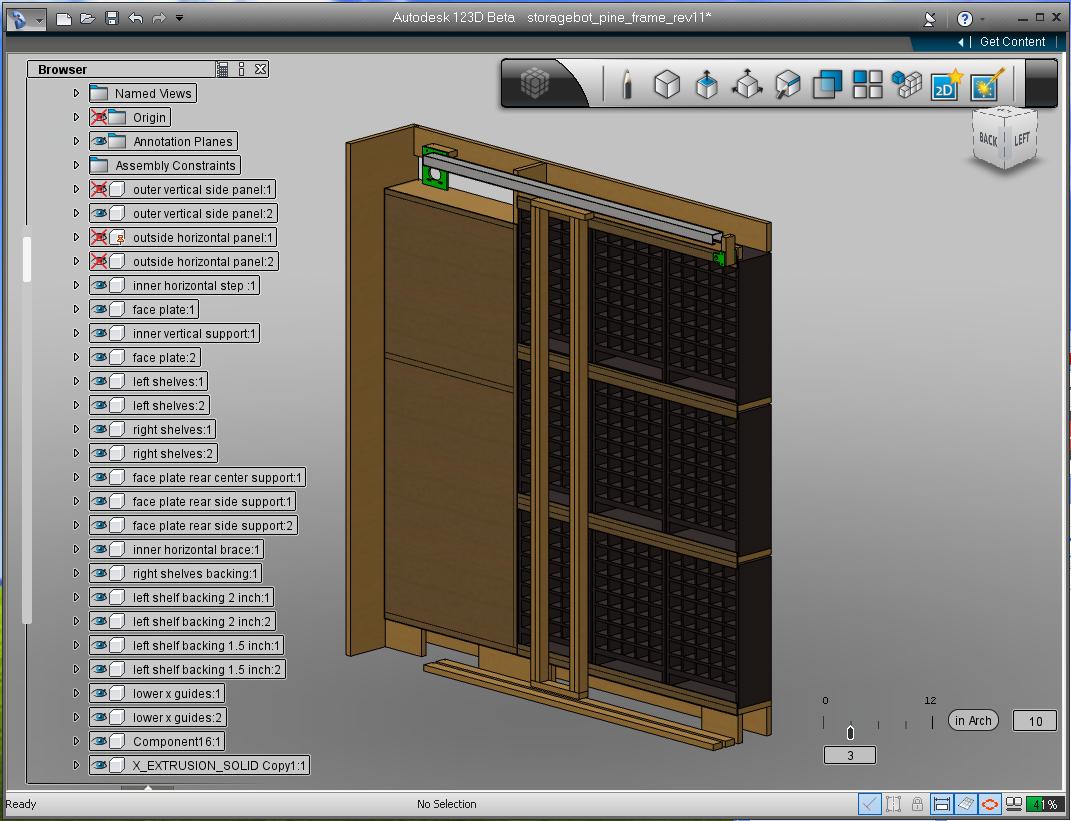Click the ruler scale slider marker
Screen dimensions: 1071x821
tap(850, 732)
